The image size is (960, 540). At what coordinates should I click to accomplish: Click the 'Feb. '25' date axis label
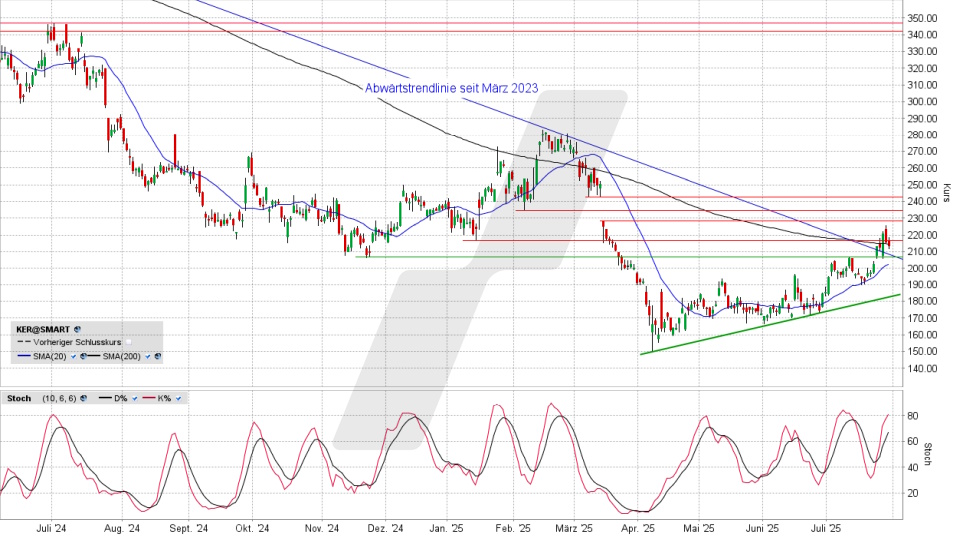tap(513, 528)
